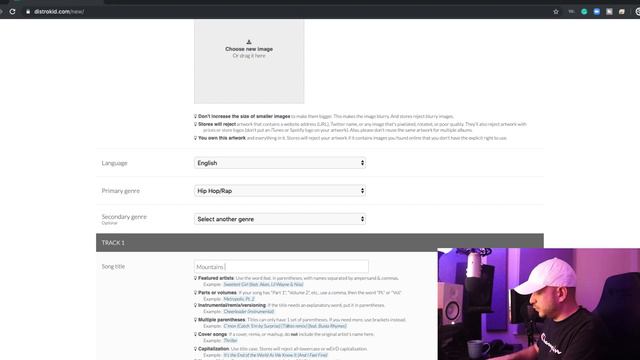The width and height of the screenshot is (640, 360).
Task: Click the Choose new image upload area
Action: click(249, 61)
